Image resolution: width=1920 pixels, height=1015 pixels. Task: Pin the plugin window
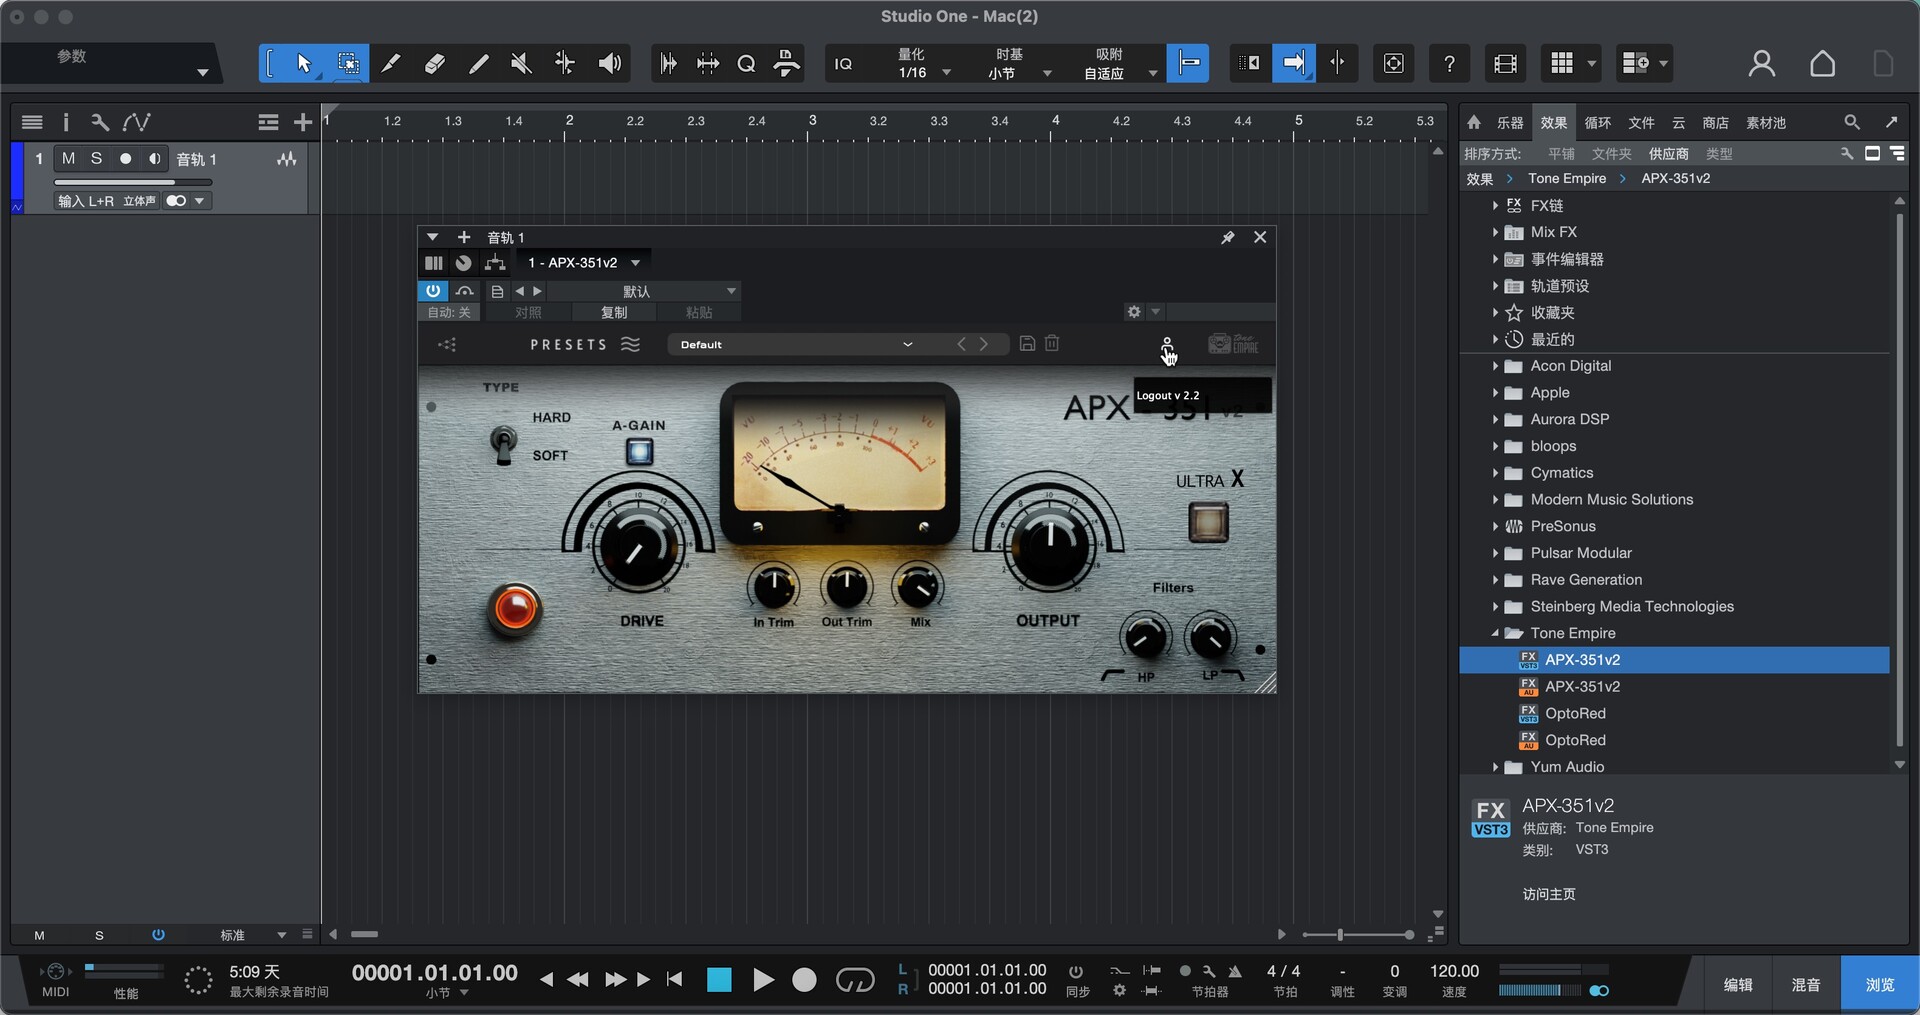tap(1227, 237)
